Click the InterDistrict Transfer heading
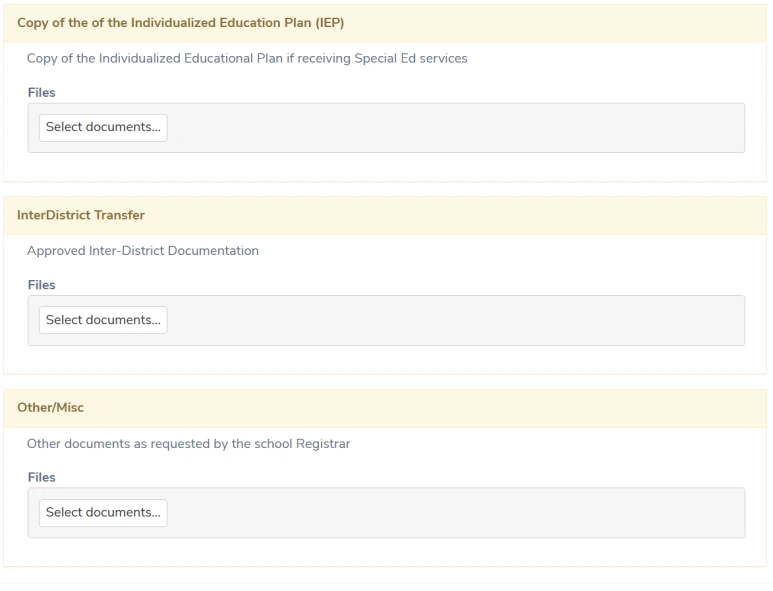The image size is (773, 591). click(x=81, y=215)
